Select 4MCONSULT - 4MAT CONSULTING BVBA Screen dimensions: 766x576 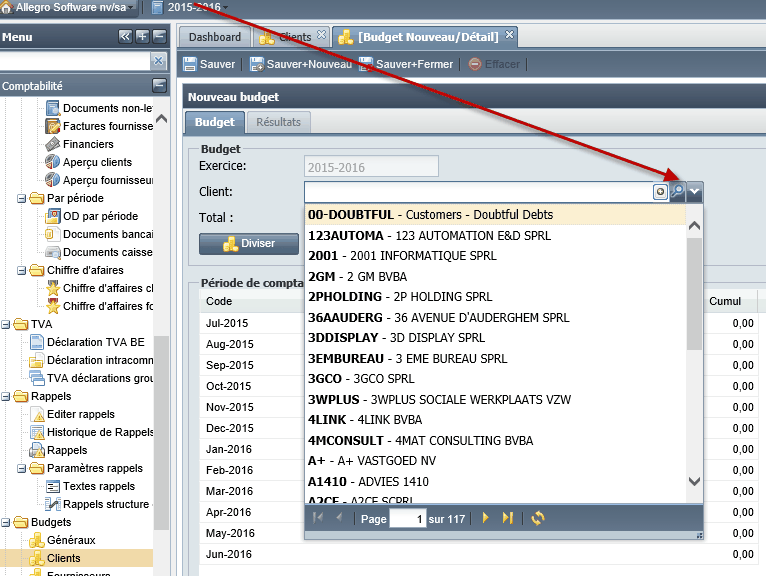tap(495, 441)
